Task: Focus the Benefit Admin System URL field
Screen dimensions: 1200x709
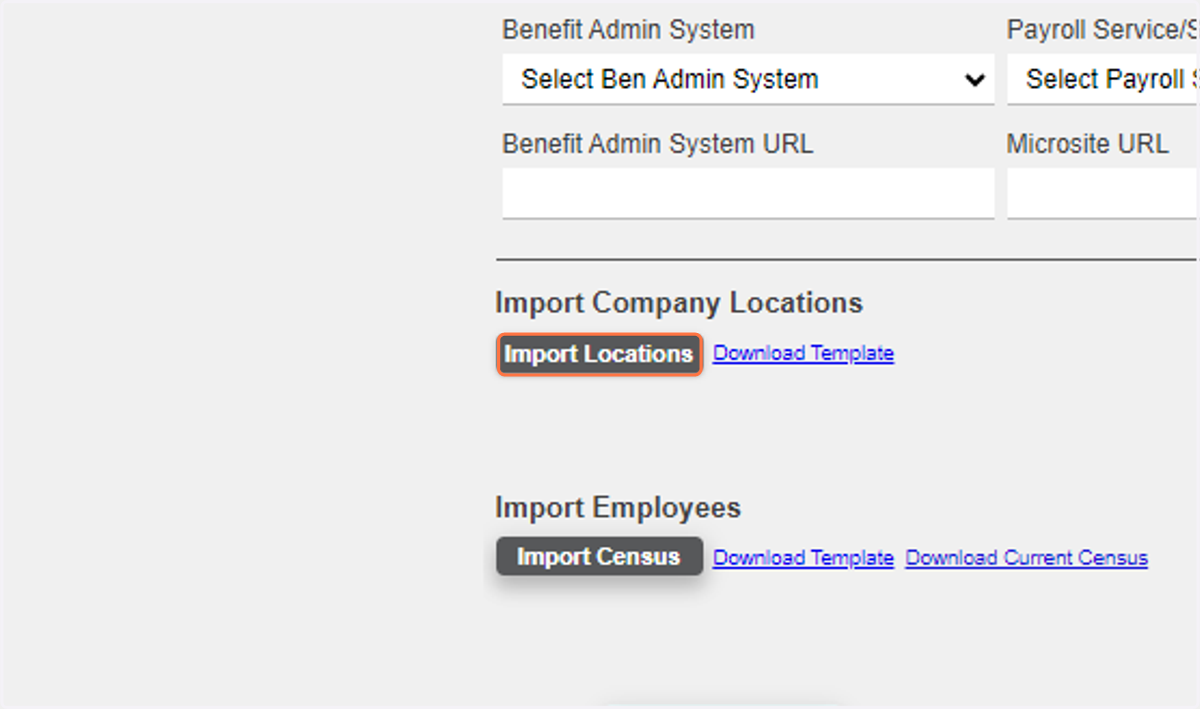Action: pyautogui.click(x=748, y=193)
